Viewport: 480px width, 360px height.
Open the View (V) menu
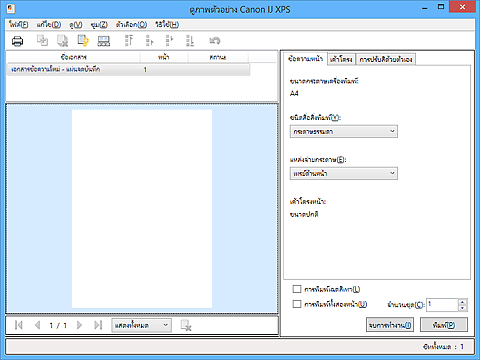(76, 24)
